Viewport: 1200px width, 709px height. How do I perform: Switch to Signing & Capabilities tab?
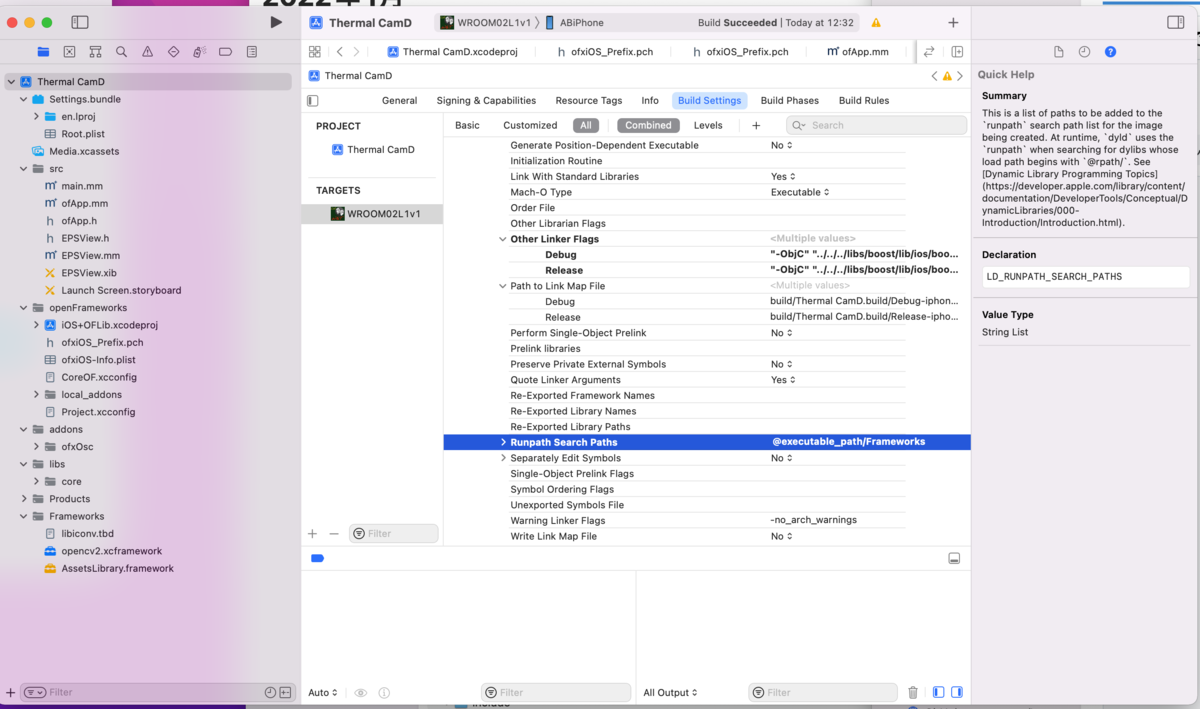pyautogui.click(x=486, y=100)
